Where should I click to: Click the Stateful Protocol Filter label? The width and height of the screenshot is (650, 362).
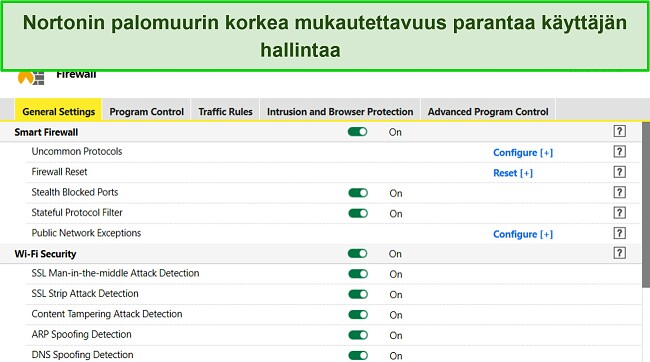pos(77,212)
